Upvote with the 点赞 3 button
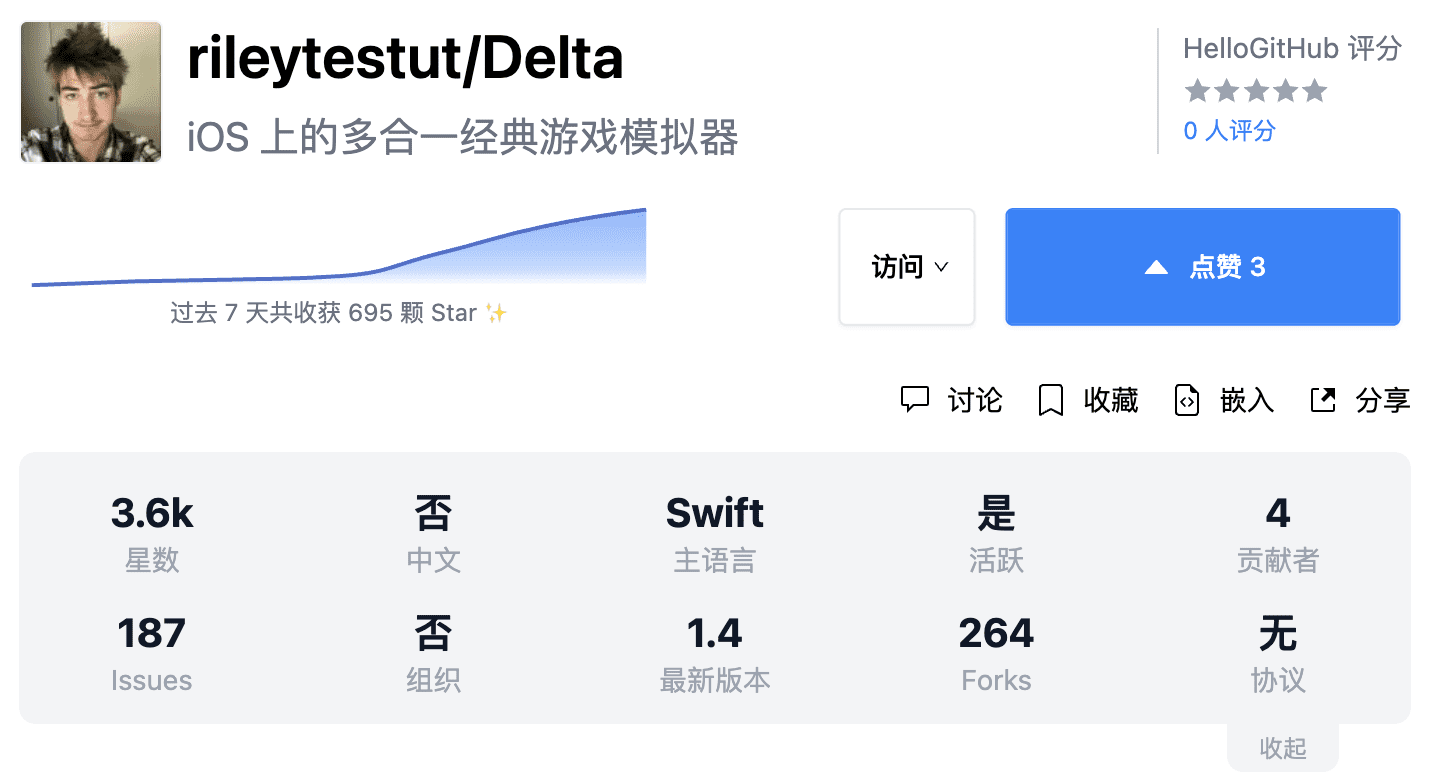1430x776 pixels. 1202,267
